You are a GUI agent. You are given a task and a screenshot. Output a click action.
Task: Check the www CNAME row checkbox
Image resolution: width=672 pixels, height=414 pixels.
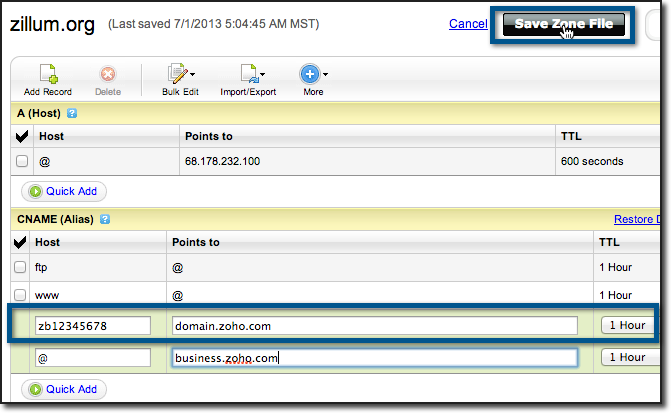tap(20, 295)
